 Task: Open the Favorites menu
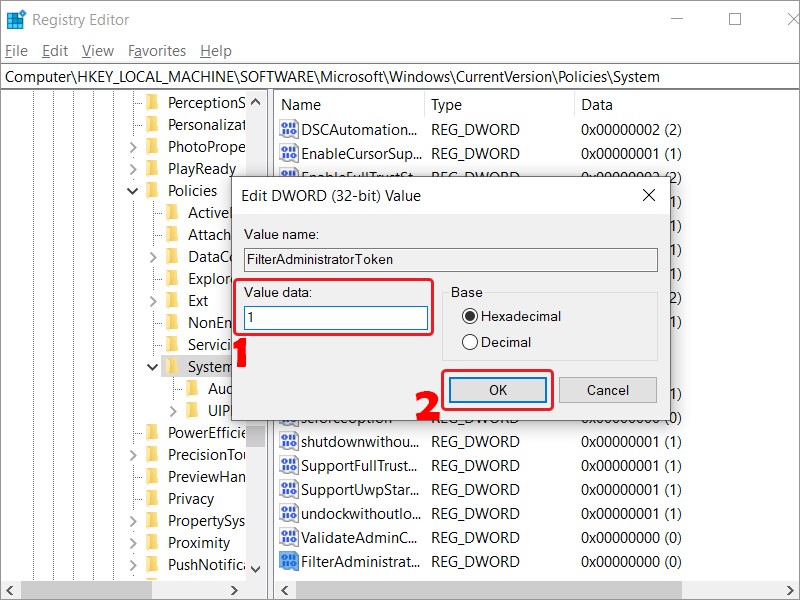[157, 51]
